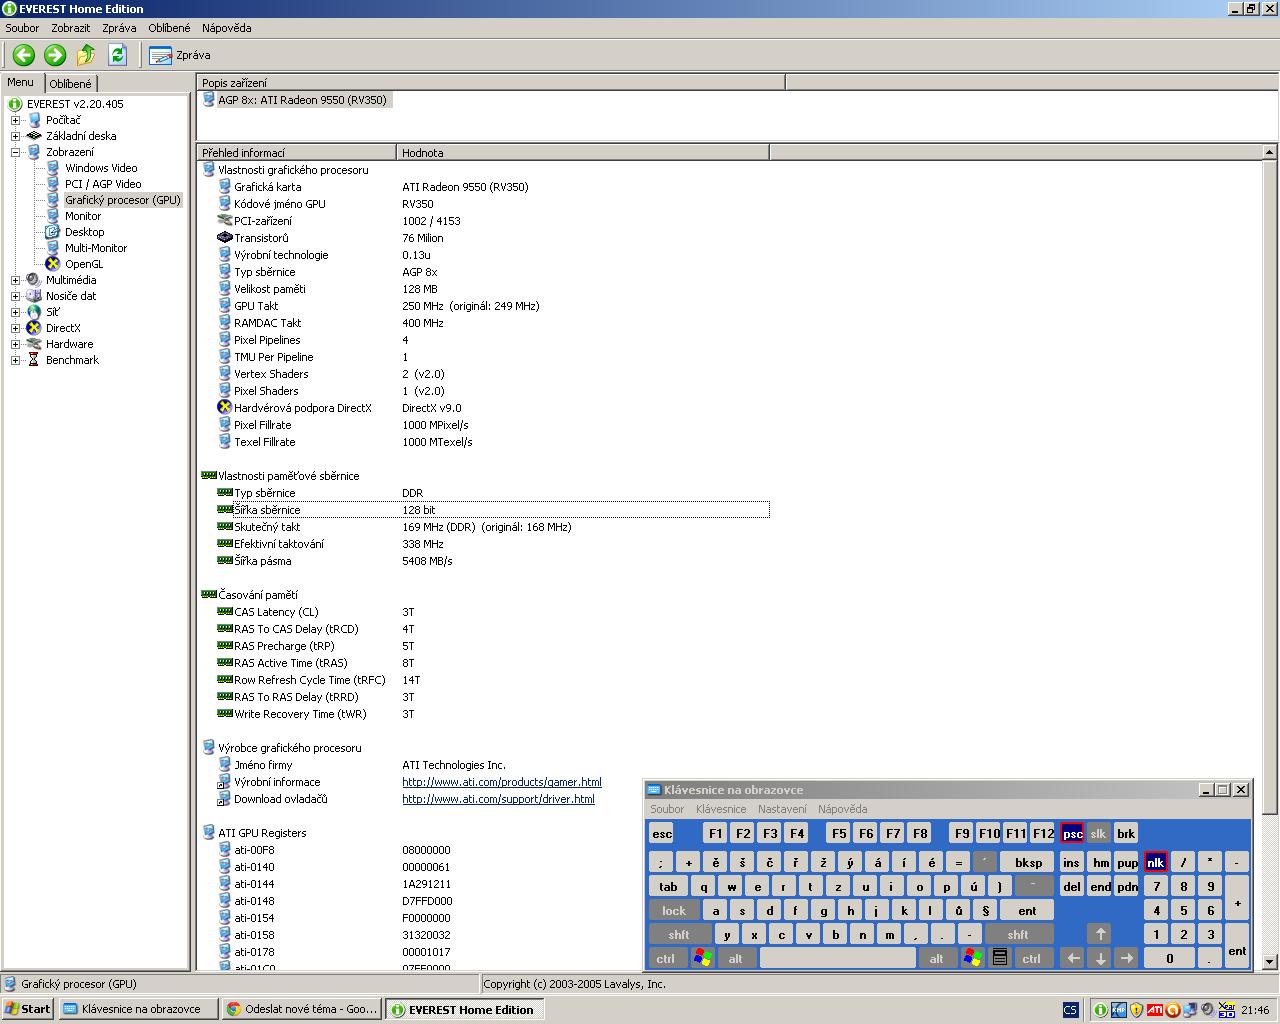Click the green Back arrow toolbar icon
Image resolution: width=1280 pixels, height=1024 pixels.
(24, 55)
